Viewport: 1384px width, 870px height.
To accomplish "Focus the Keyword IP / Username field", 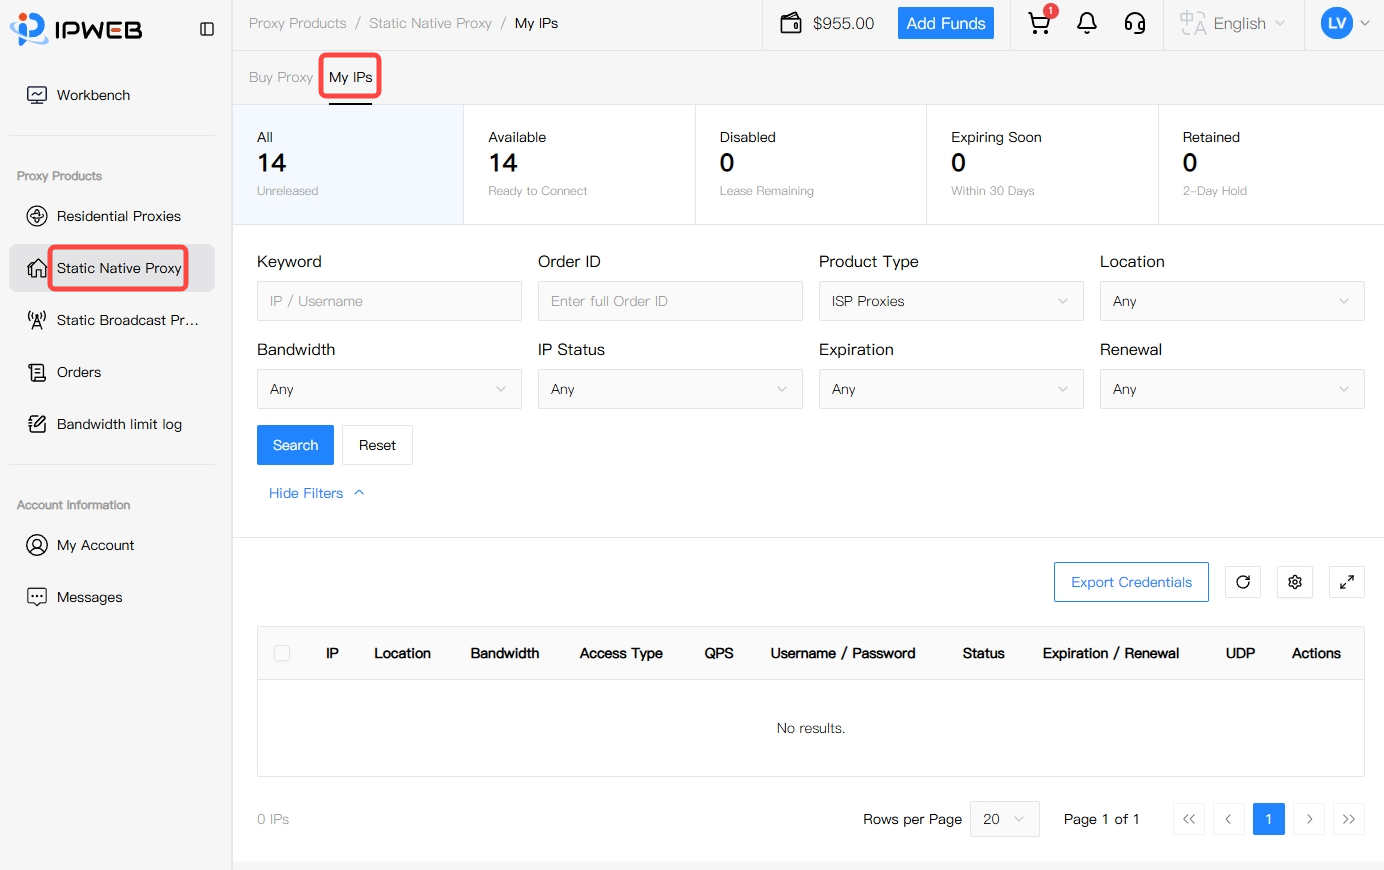I will (389, 301).
